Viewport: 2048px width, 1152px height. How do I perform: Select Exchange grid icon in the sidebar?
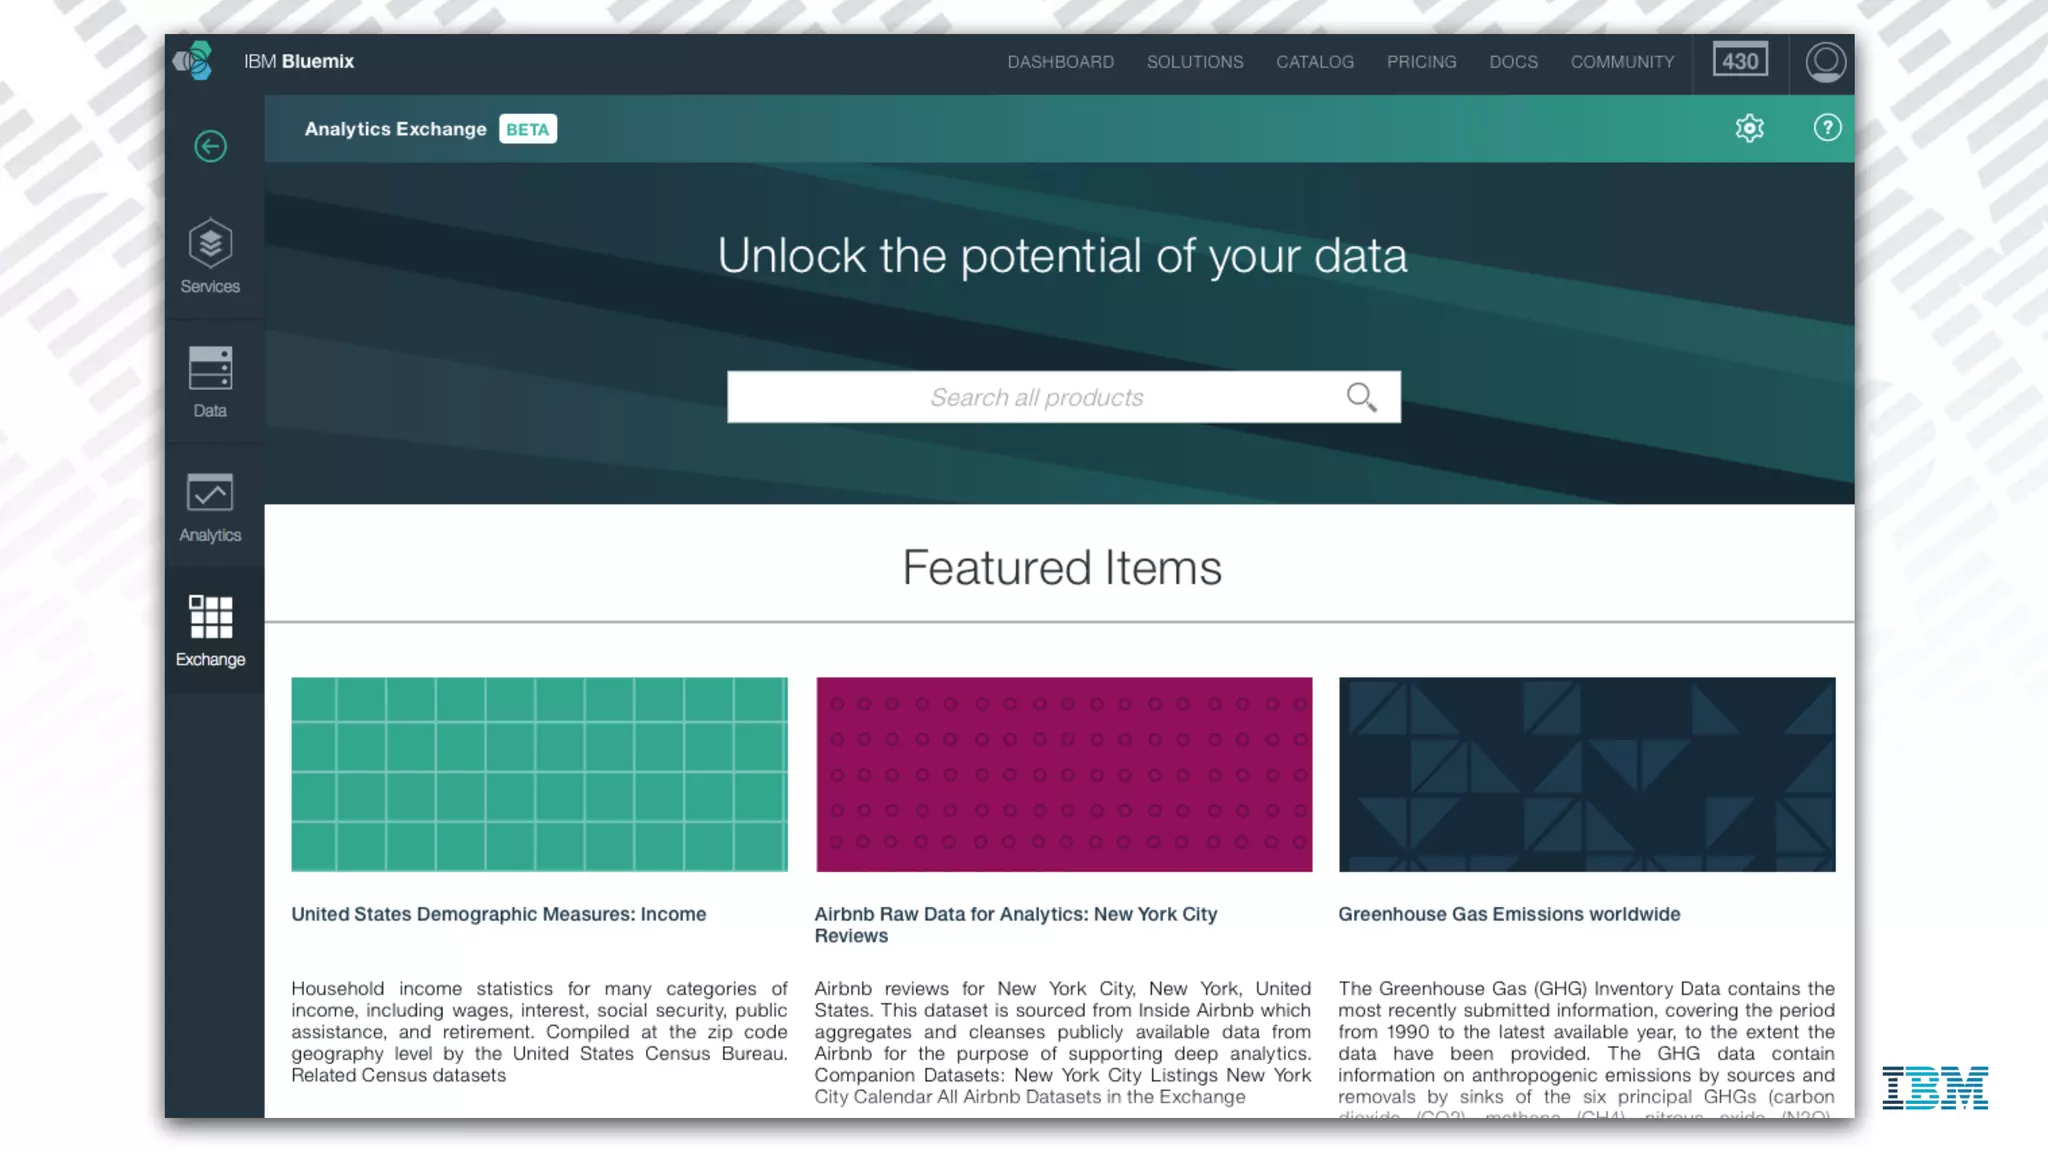210,630
